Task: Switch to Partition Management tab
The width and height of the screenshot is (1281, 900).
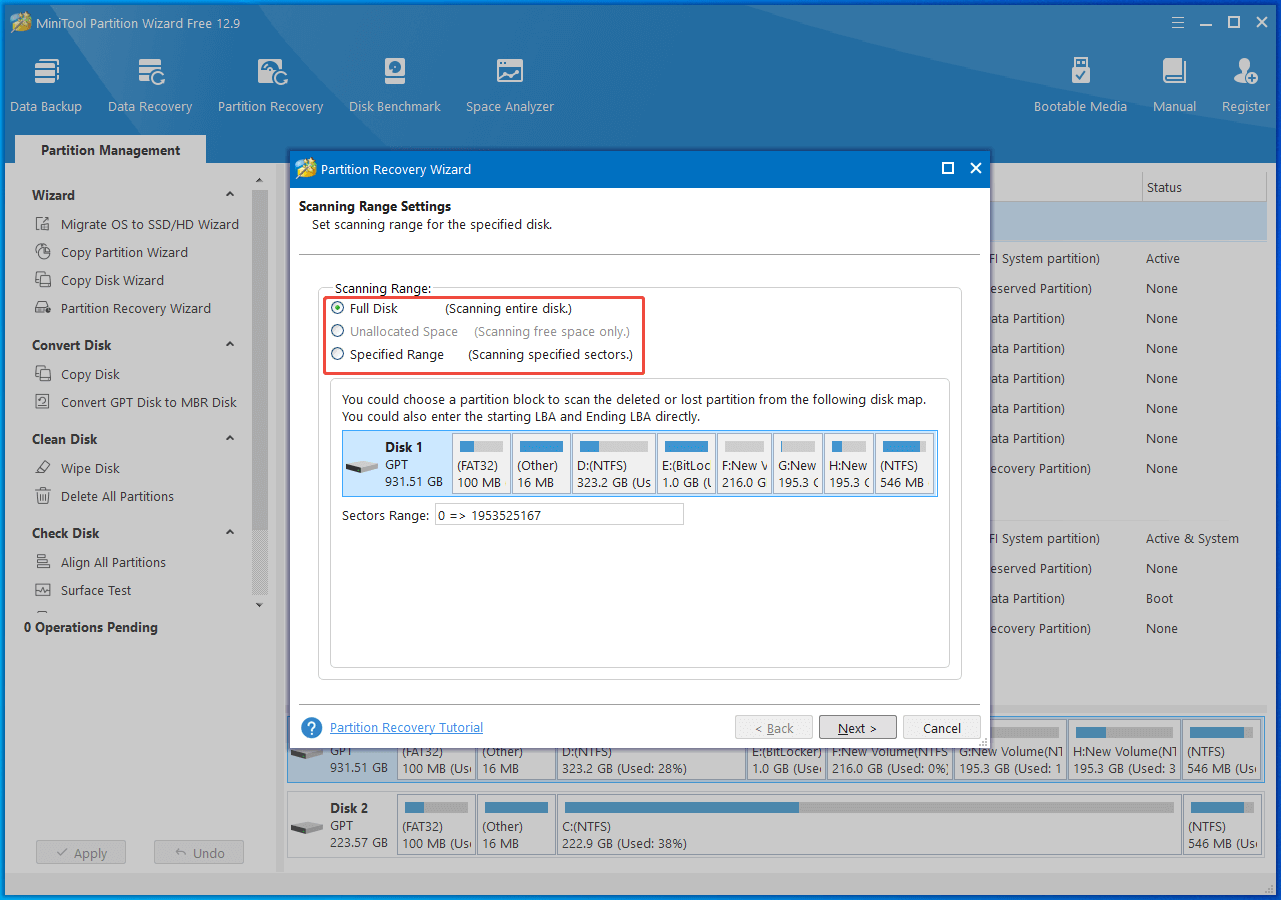Action: coord(110,150)
